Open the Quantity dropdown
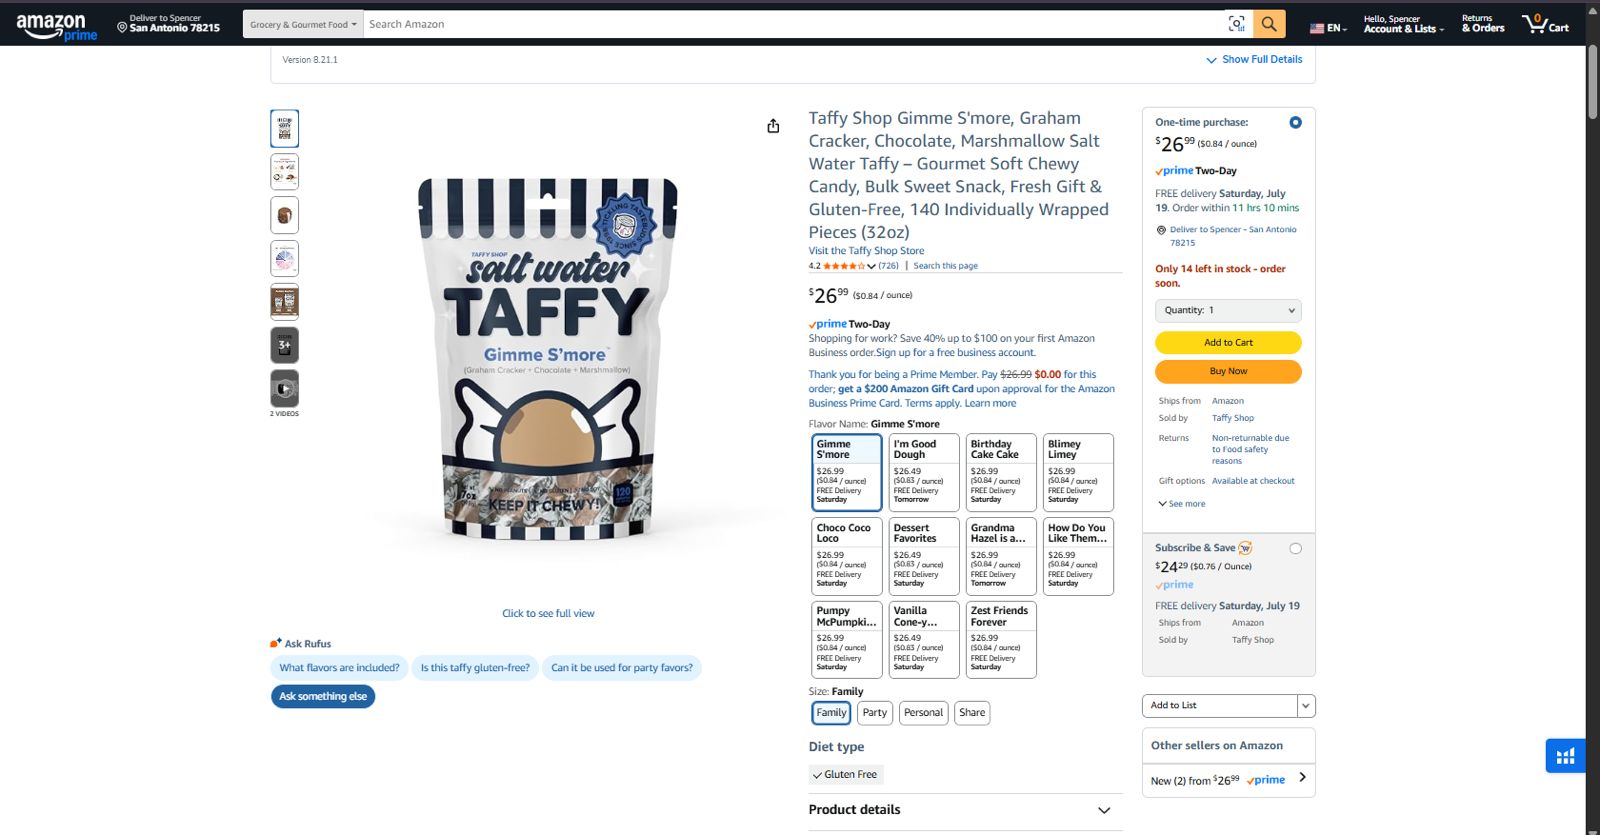The image size is (1600, 835). [x=1228, y=311]
